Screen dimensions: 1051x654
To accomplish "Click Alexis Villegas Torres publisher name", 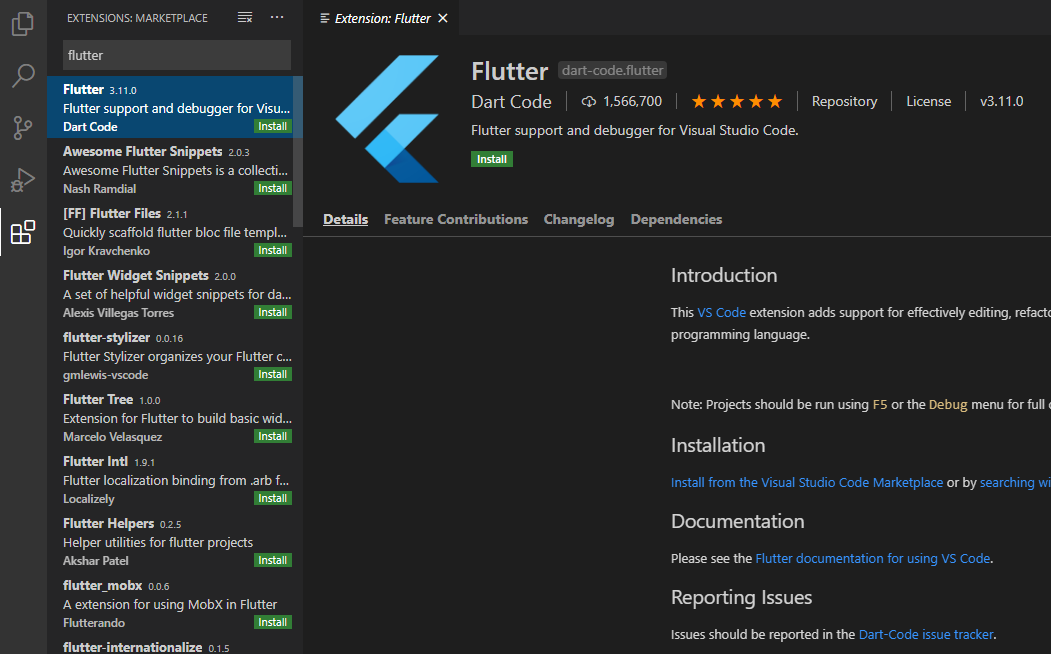I will pos(118,313).
